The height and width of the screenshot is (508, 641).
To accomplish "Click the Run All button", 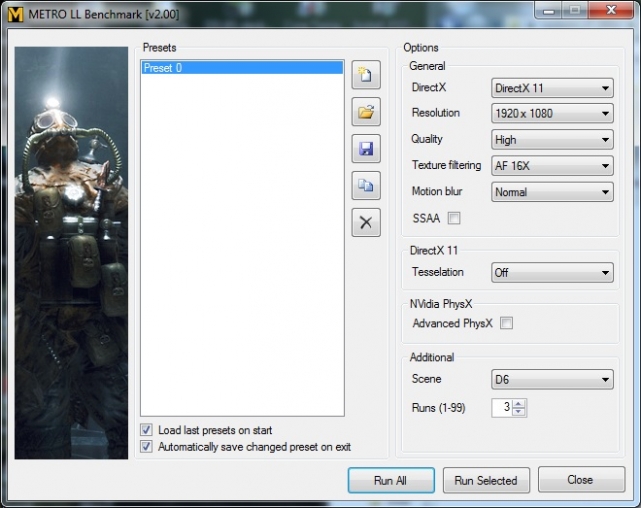I will (391, 480).
